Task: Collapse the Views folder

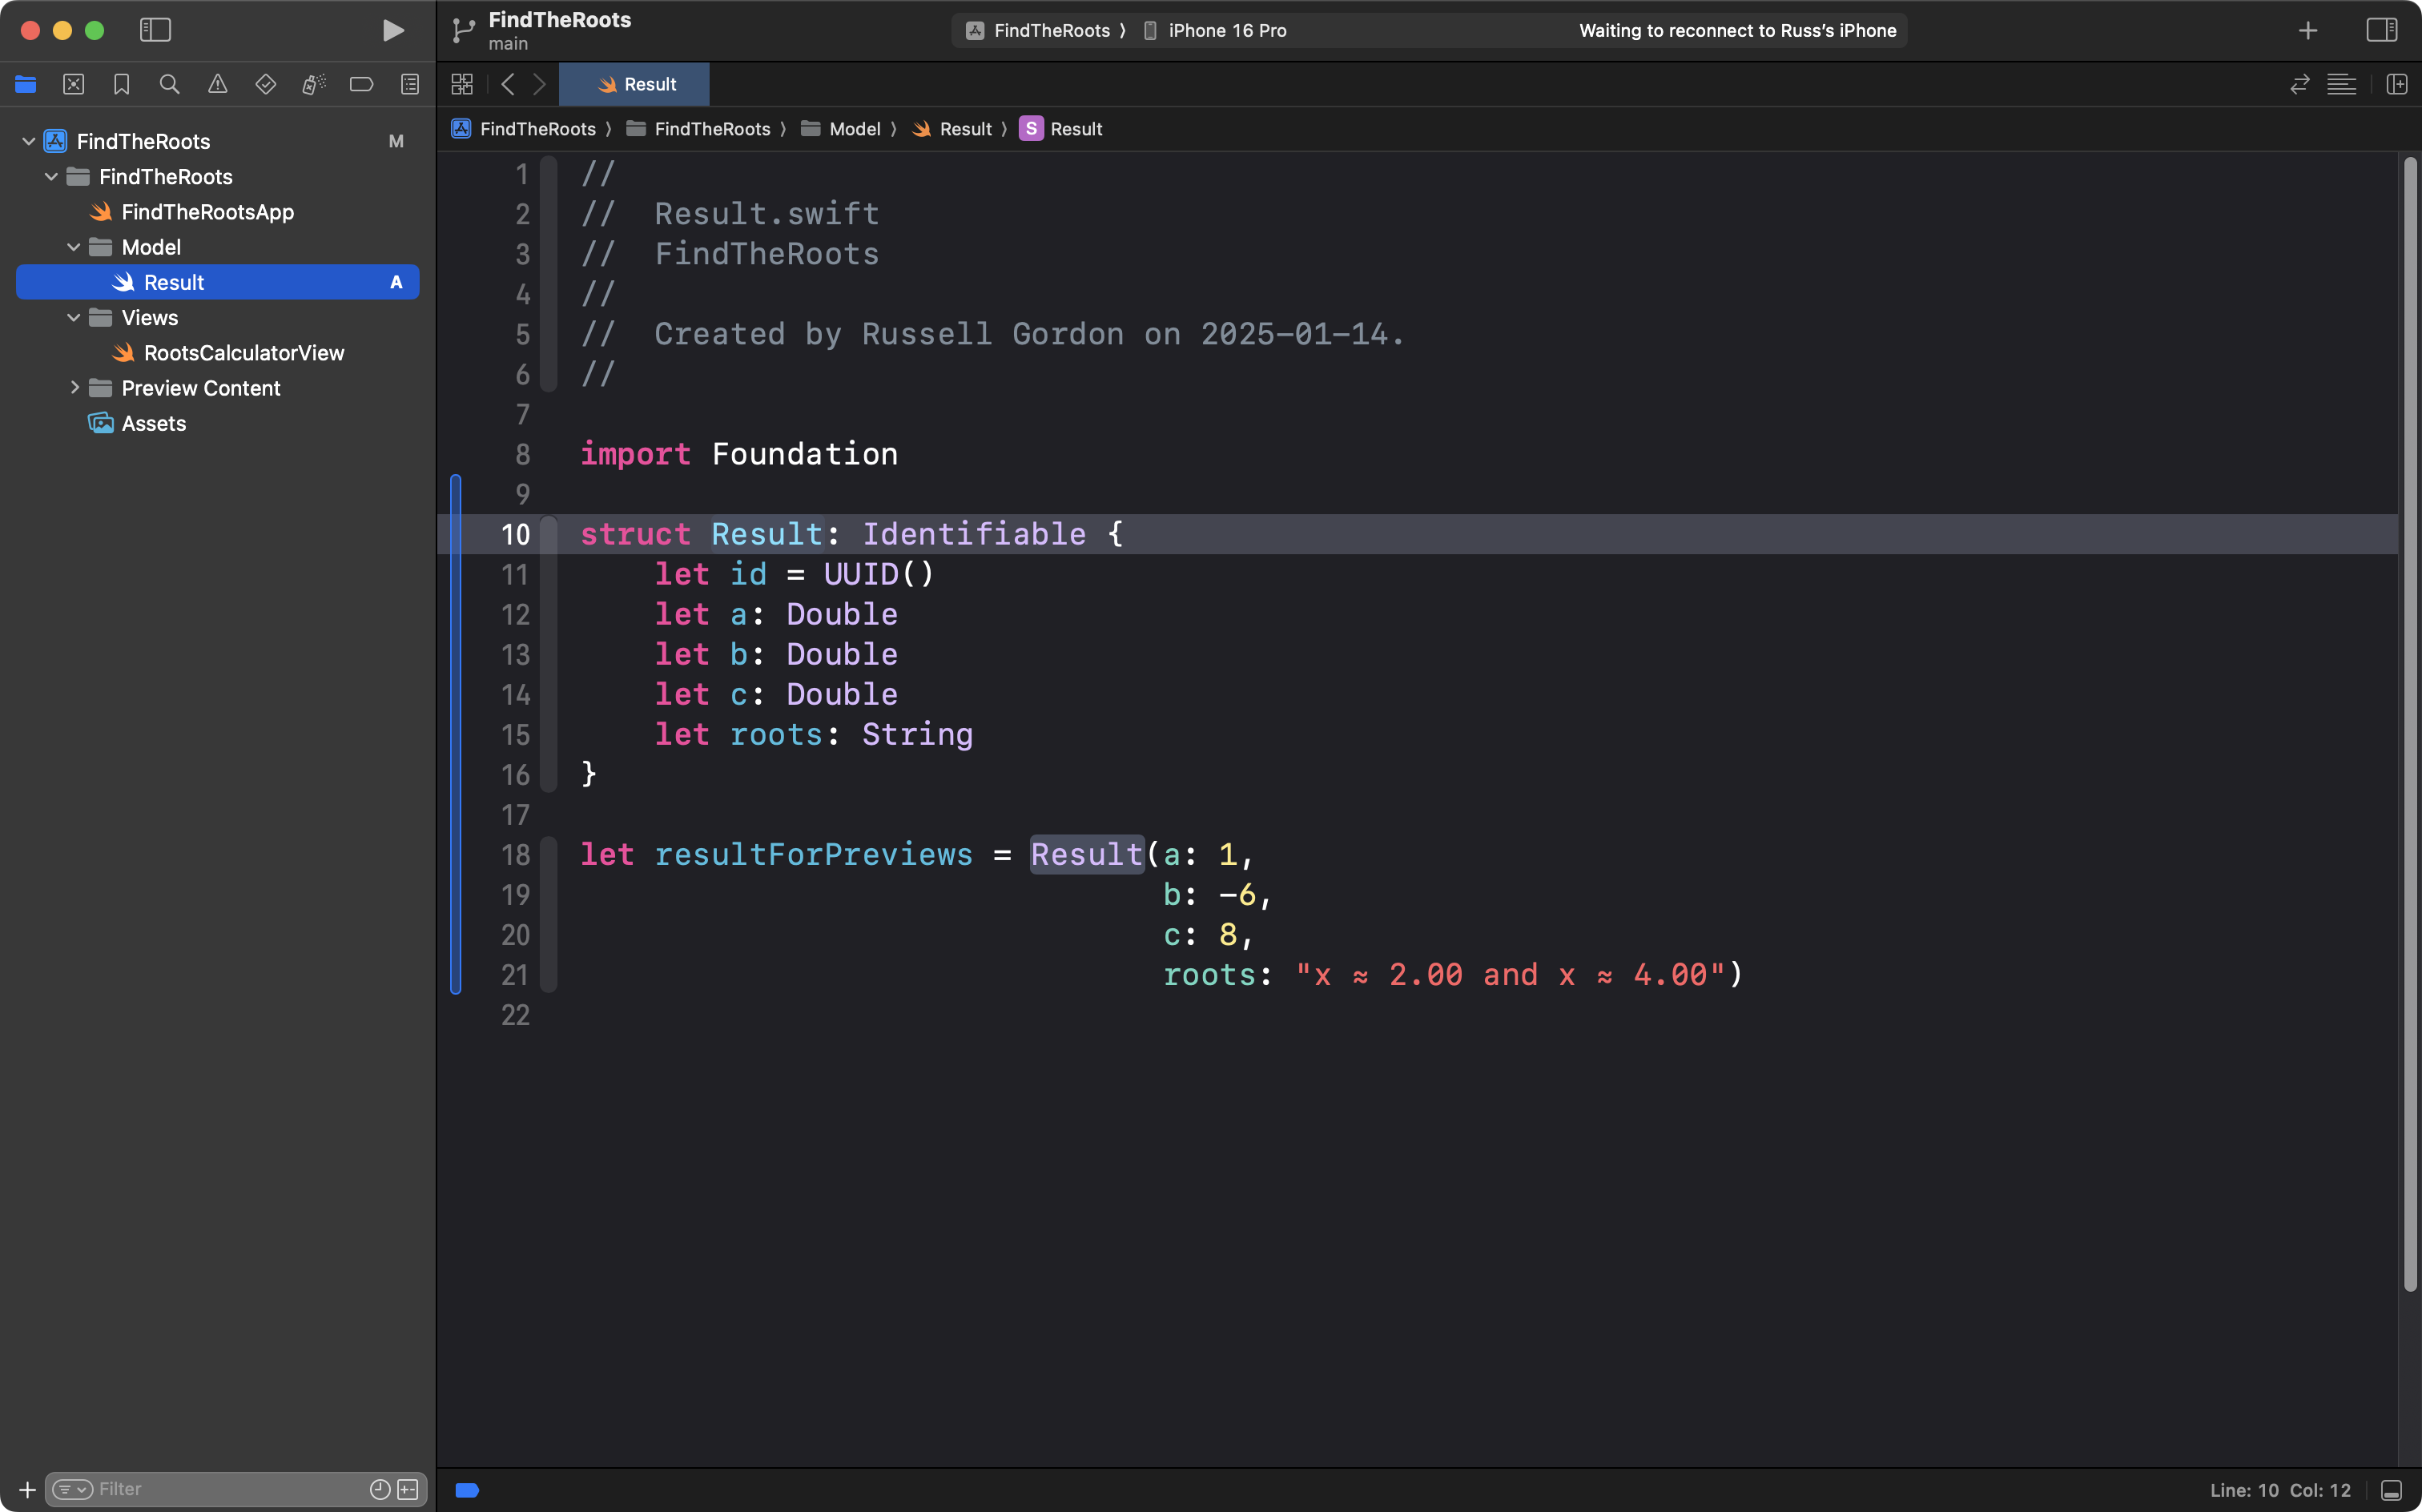Action: tap(74, 318)
